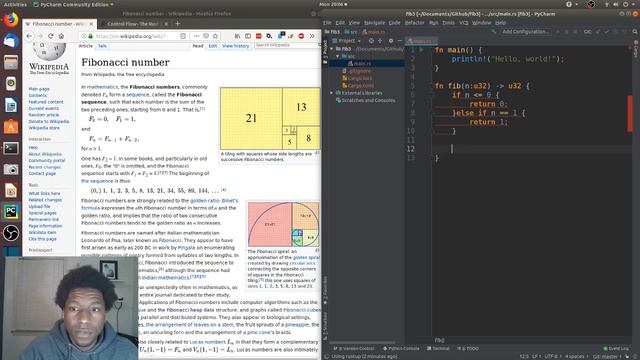Click UTF-8 encoding in status bar

pos(551,356)
